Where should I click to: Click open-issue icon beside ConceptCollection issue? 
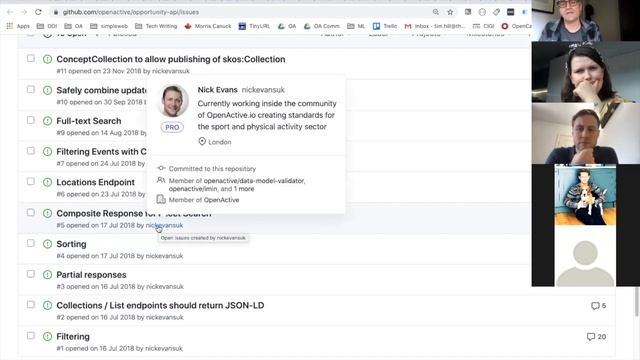tap(47, 59)
